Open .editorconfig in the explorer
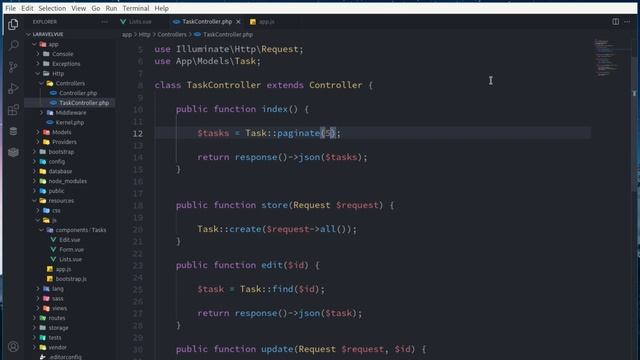Screen dimensions: 640x360 pos(65,357)
